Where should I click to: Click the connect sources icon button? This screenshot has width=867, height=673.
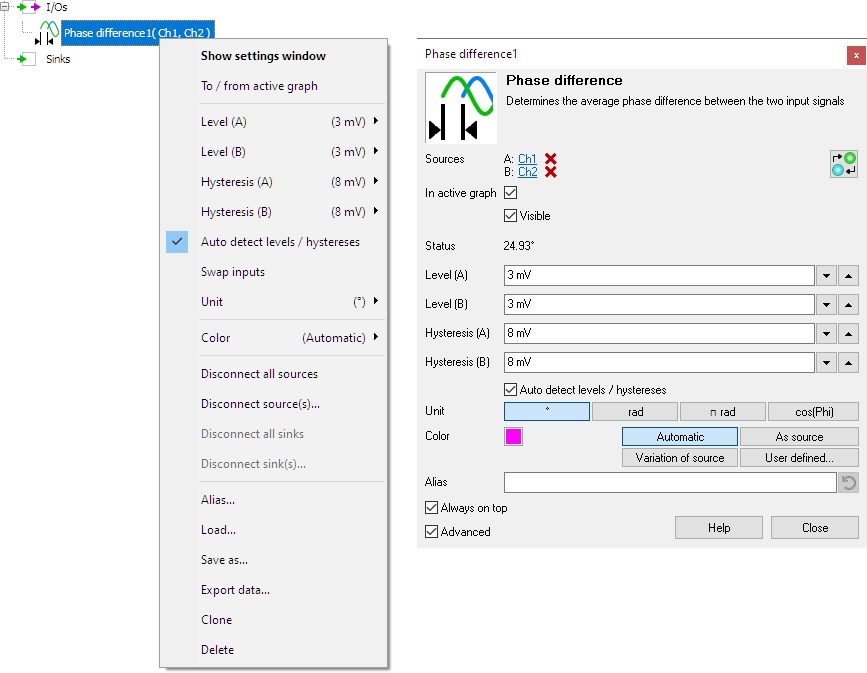(x=843, y=165)
